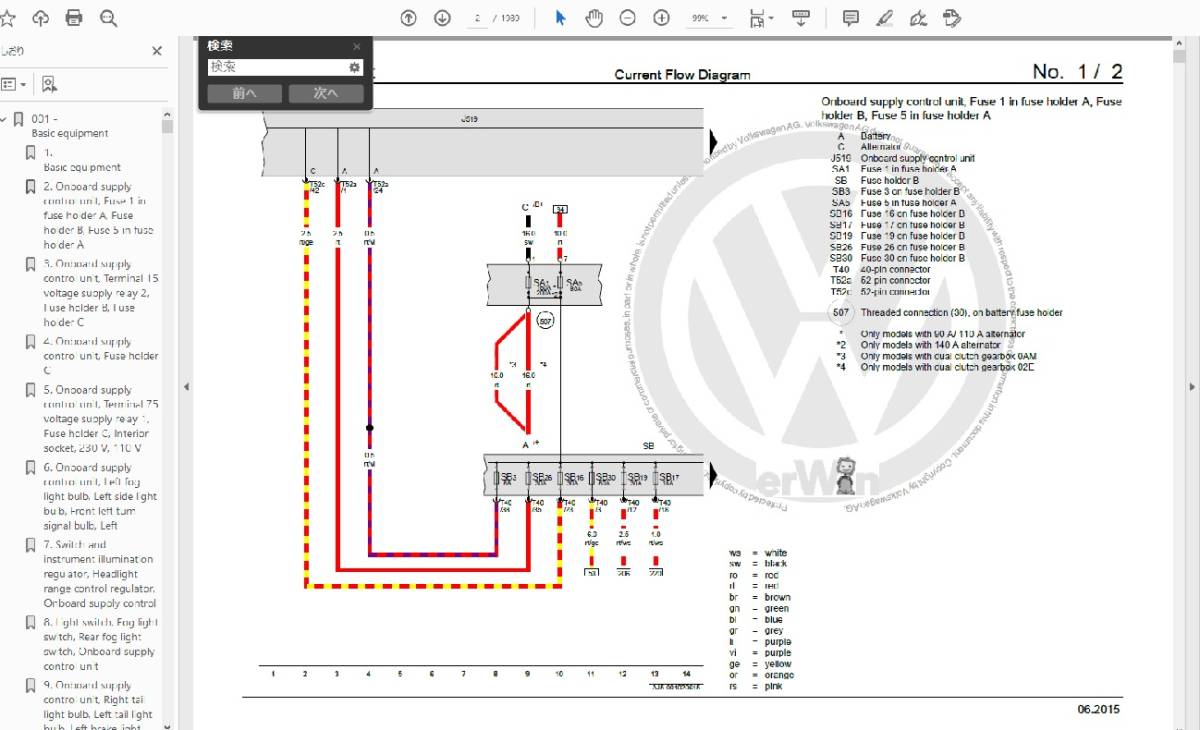Open bookmark 3 about Terminal 15 relay
Image resolution: width=1200 pixels, height=730 pixels.
click(x=101, y=293)
